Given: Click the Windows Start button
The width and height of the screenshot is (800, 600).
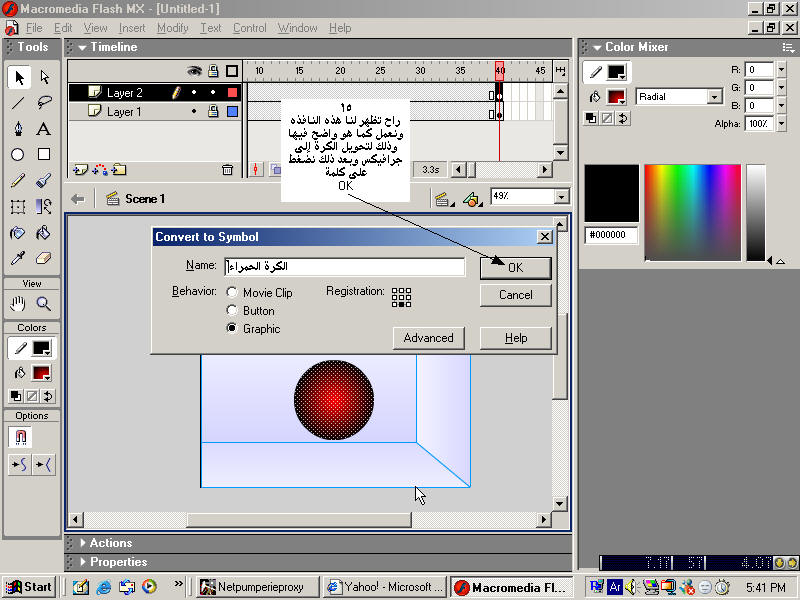Looking at the screenshot, I should point(30,587).
